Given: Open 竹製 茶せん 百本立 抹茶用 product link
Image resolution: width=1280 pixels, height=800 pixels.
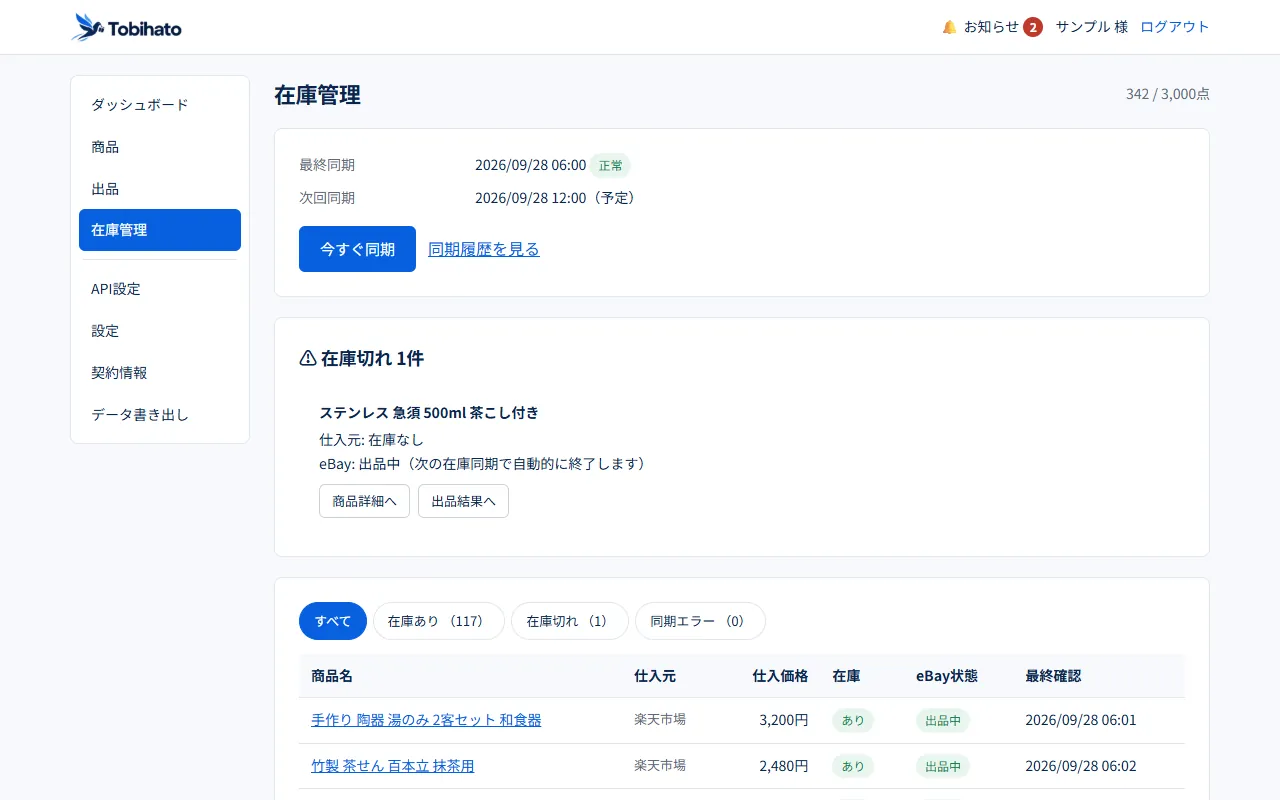Looking at the screenshot, I should coord(393,766).
